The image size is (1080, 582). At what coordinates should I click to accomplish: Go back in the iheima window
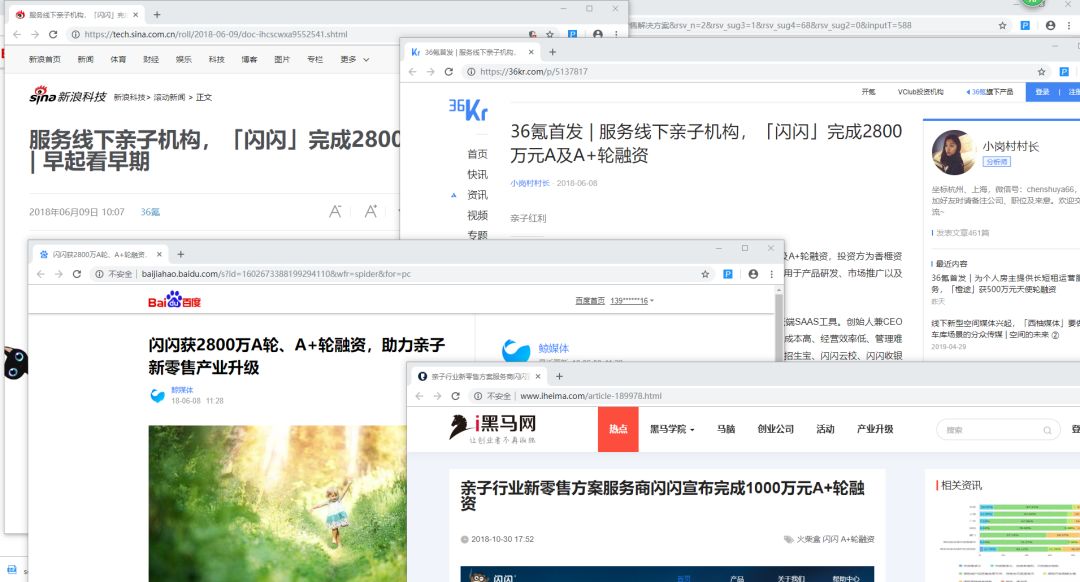point(419,396)
